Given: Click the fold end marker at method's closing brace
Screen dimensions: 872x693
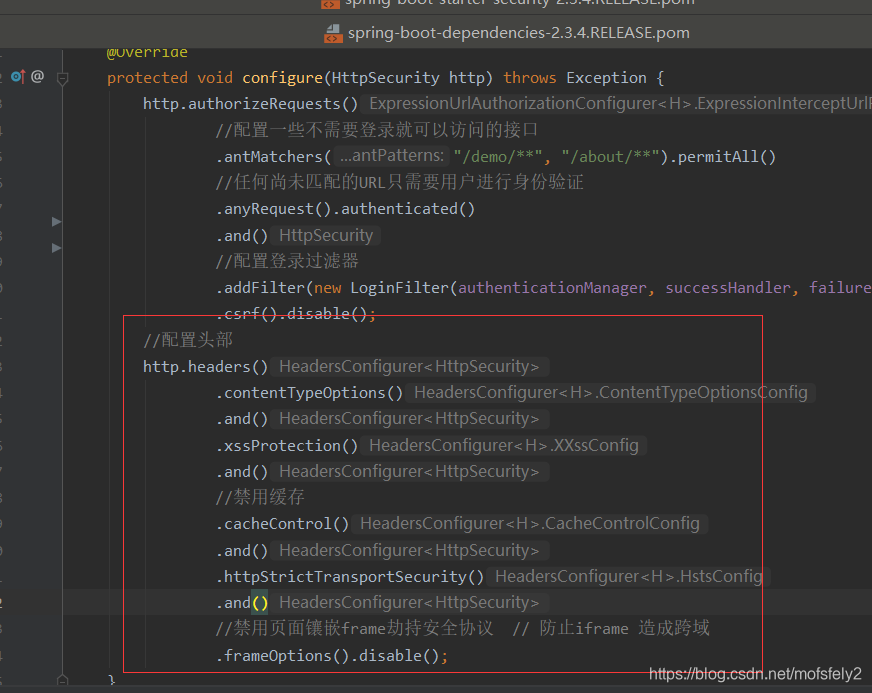Looking at the screenshot, I should coord(62,680).
